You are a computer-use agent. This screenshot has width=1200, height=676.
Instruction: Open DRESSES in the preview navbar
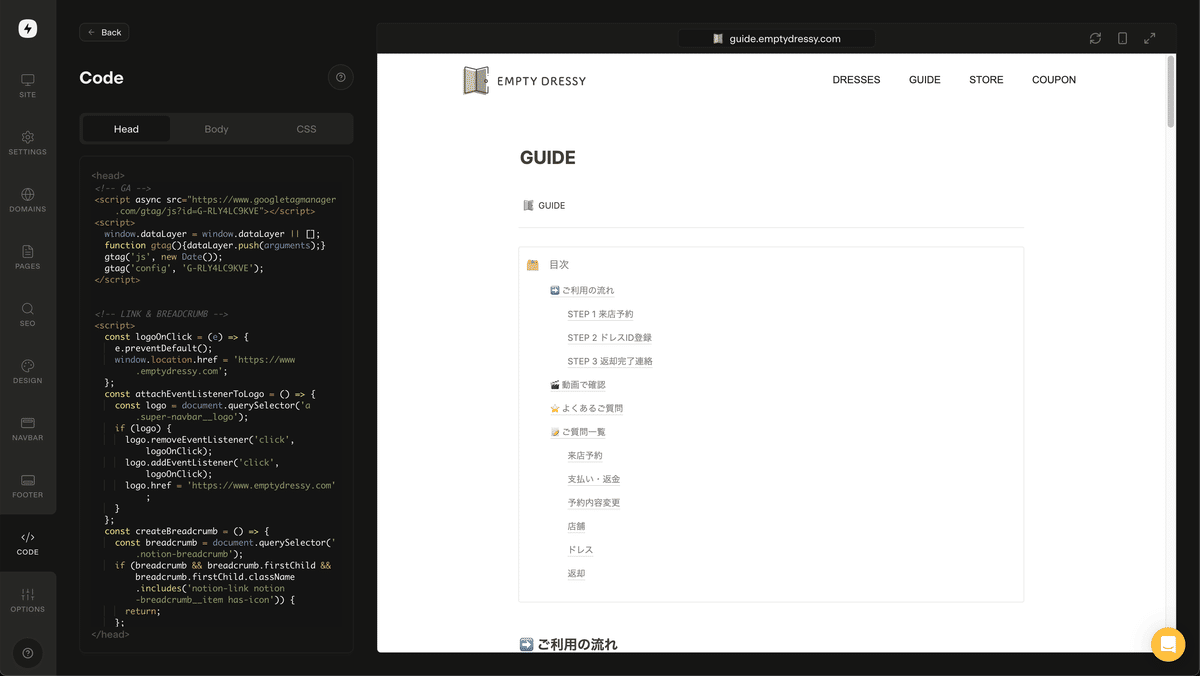856,80
